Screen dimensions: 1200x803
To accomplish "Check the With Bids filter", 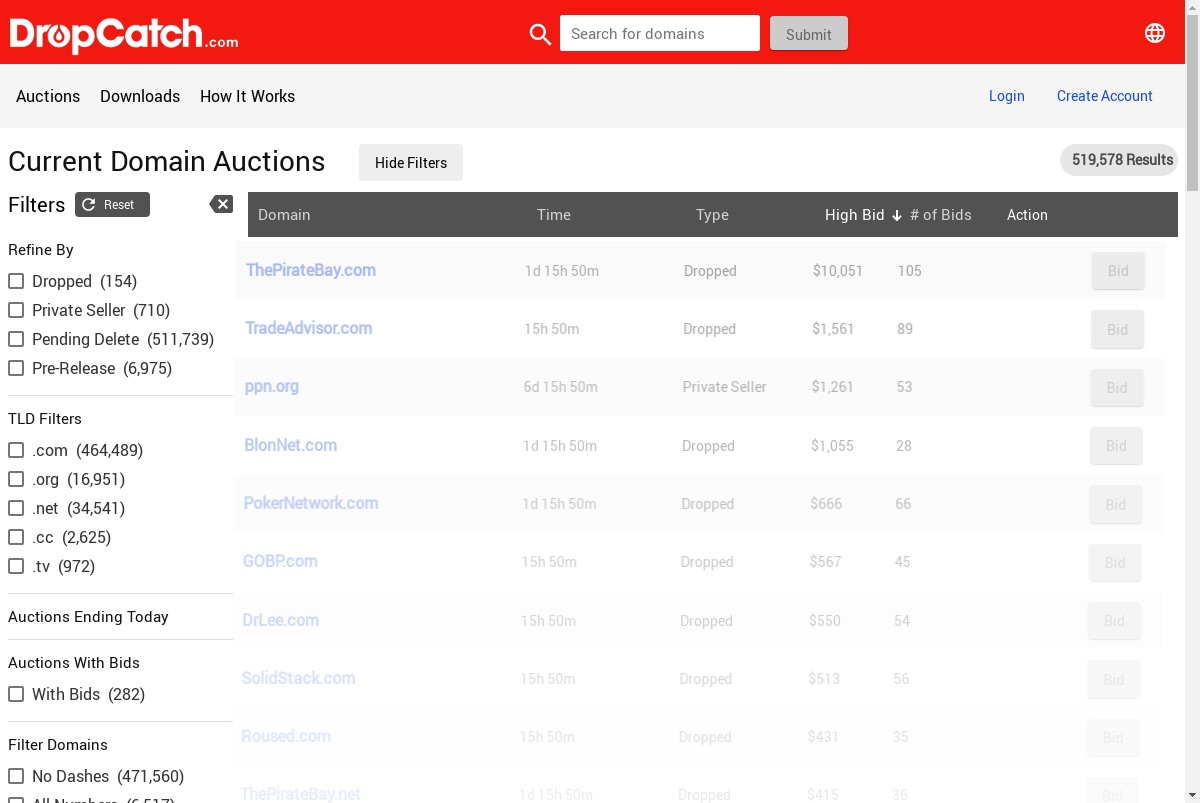I will 16,694.
